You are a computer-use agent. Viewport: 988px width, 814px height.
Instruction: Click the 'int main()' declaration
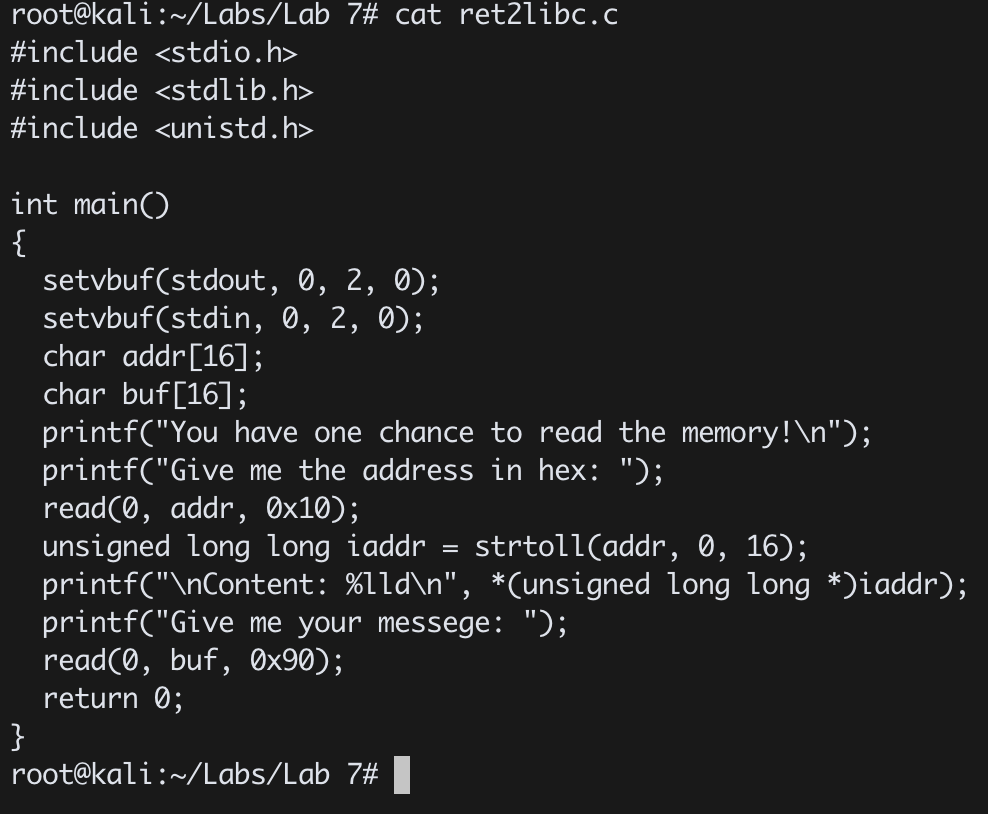[90, 205]
